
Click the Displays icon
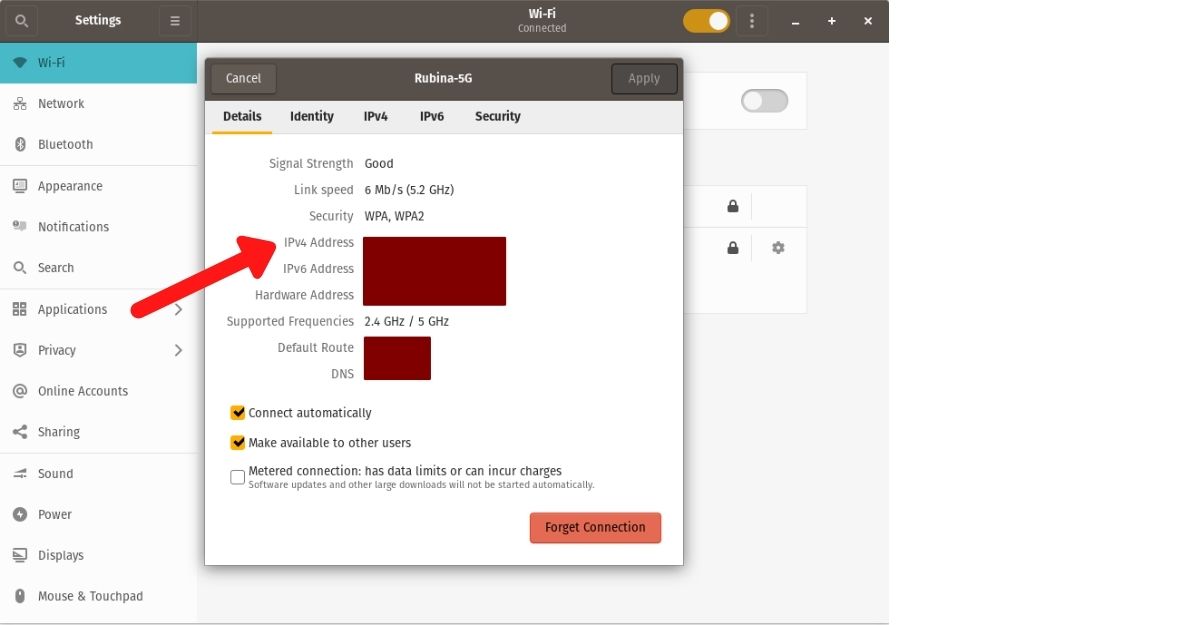(x=19, y=556)
